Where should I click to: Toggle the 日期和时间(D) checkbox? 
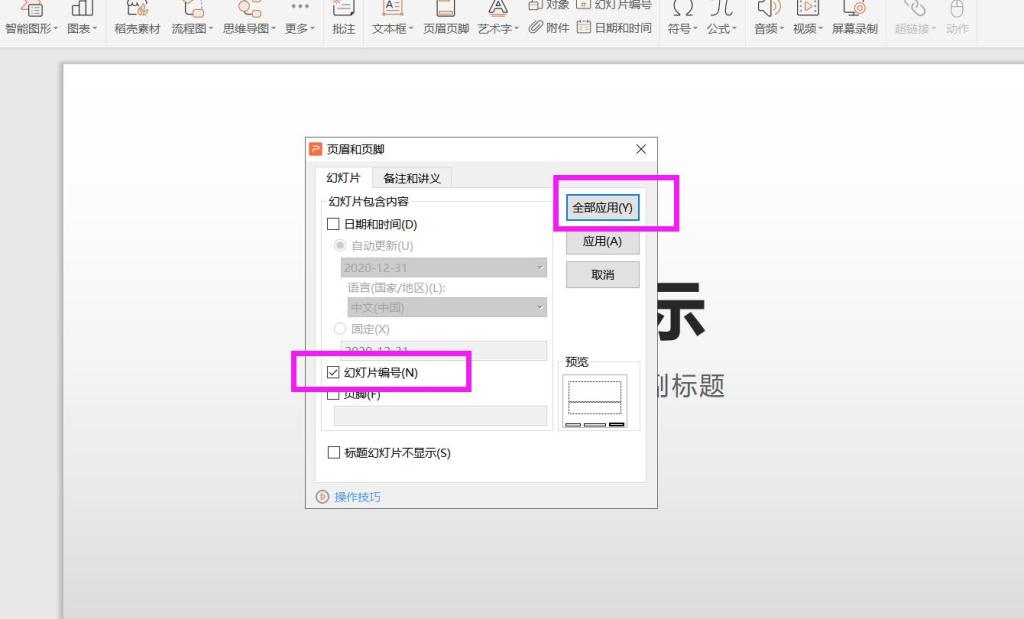333,224
